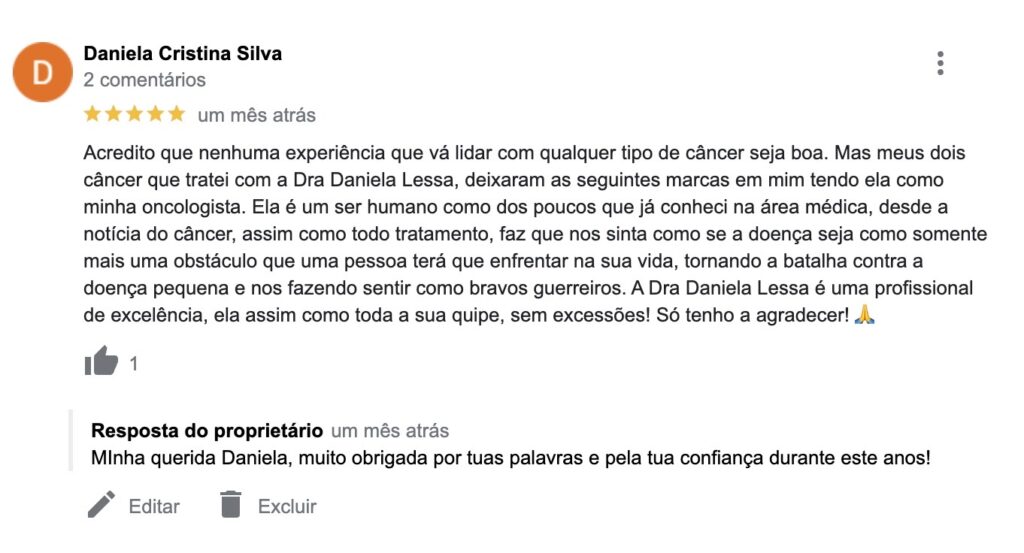Click review timestamp 'um mês atrás' by stars
1024x553 pixels.
[x=257, y=116]
